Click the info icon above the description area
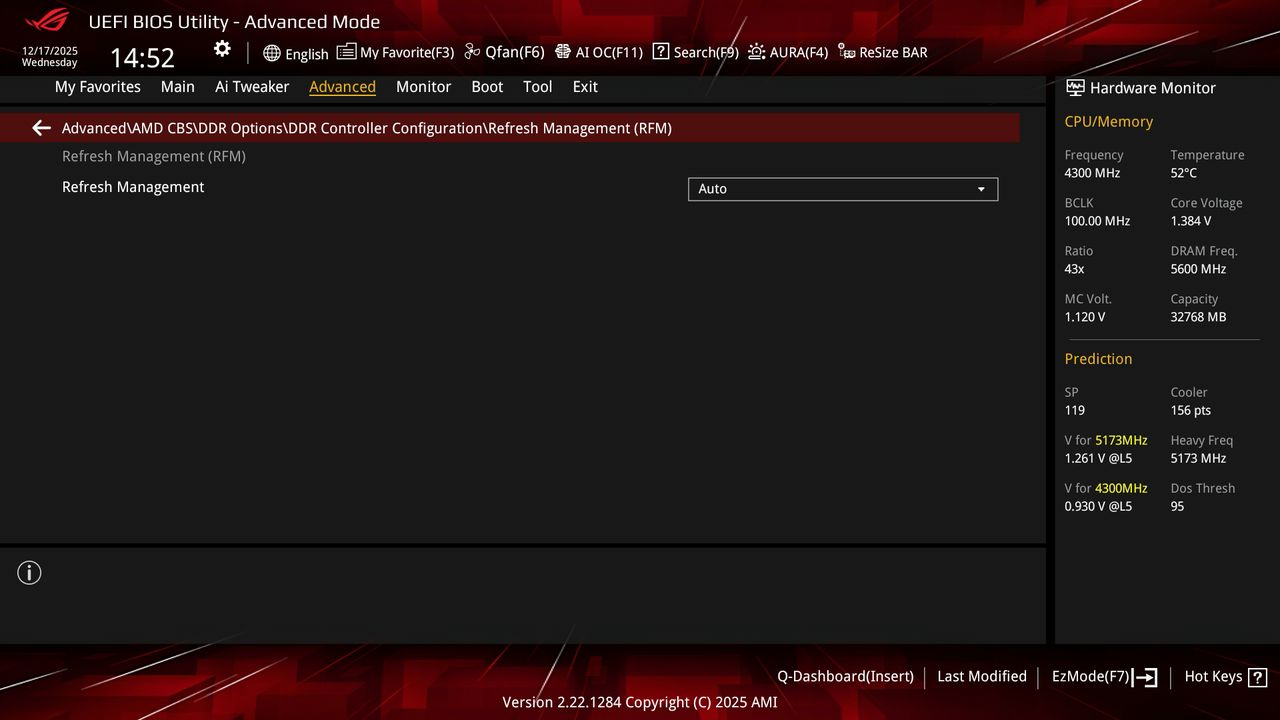 click(x=29, y=572)
